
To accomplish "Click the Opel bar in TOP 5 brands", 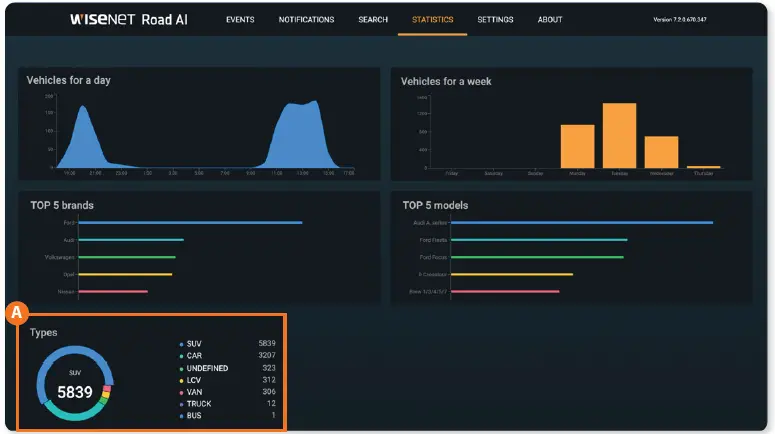I will pyautogui.click(x=125, y=274).
